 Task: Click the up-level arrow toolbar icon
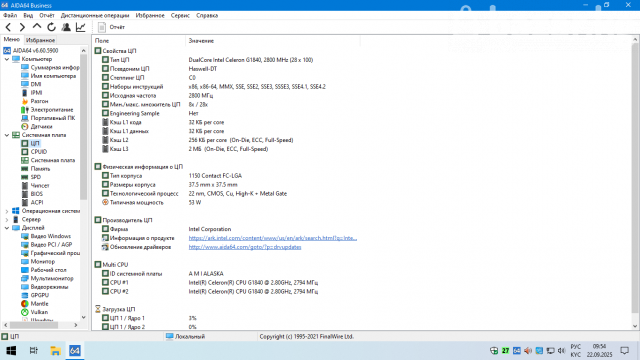pos(37,27)
